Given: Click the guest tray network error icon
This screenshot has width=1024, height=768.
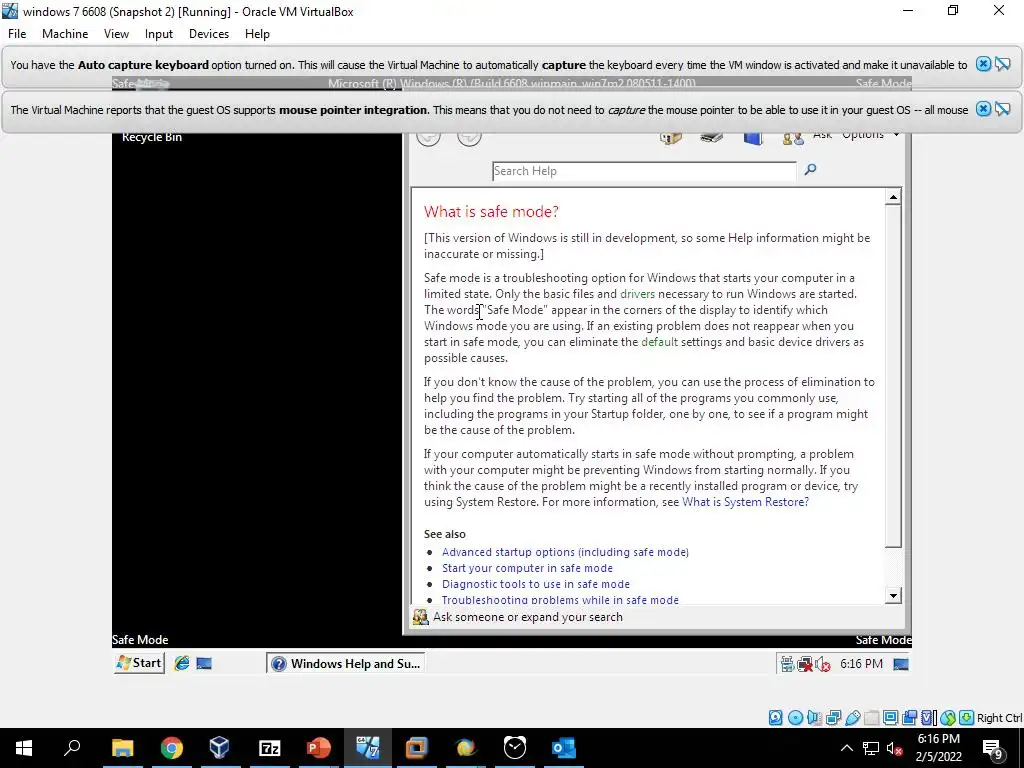Looking at the screenshot, I should (805, 664).
